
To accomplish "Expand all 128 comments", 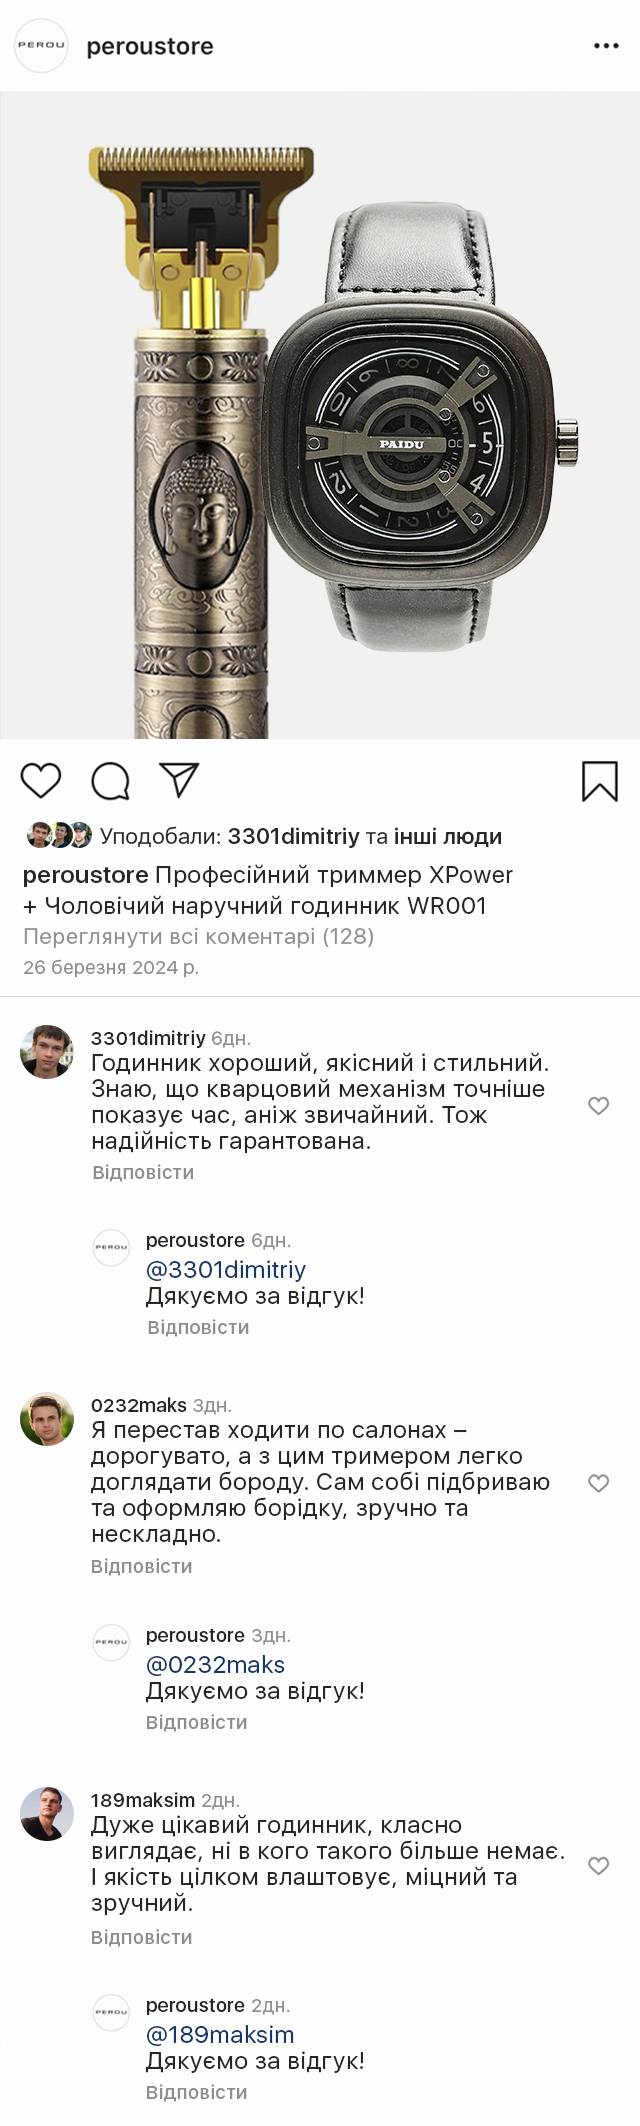I will click(198, 937).
